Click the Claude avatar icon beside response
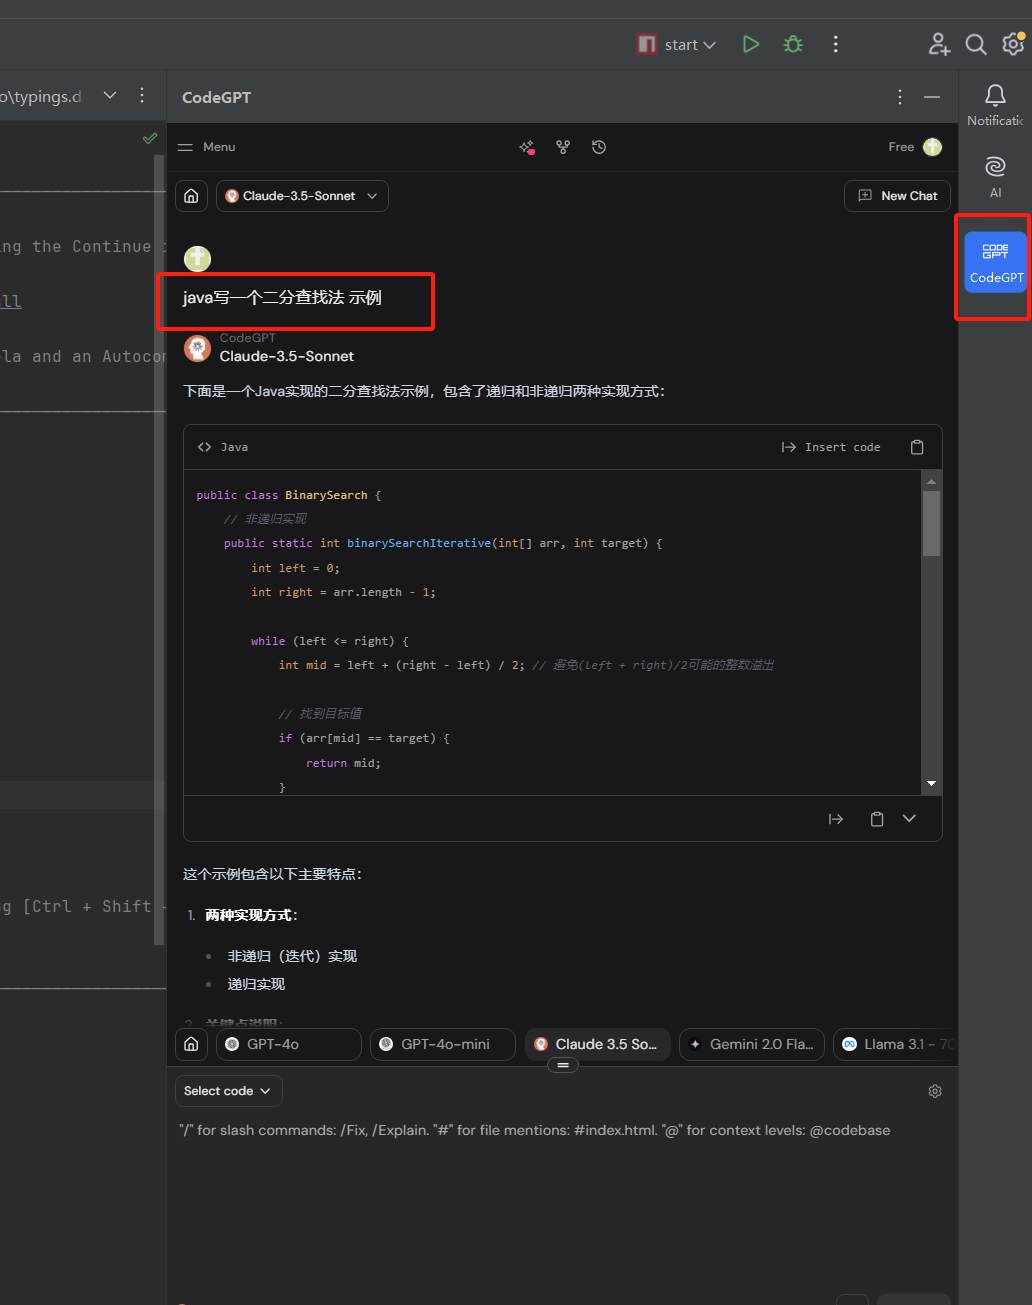This screenshot has height=1305, width=1032. click(197, 348)
